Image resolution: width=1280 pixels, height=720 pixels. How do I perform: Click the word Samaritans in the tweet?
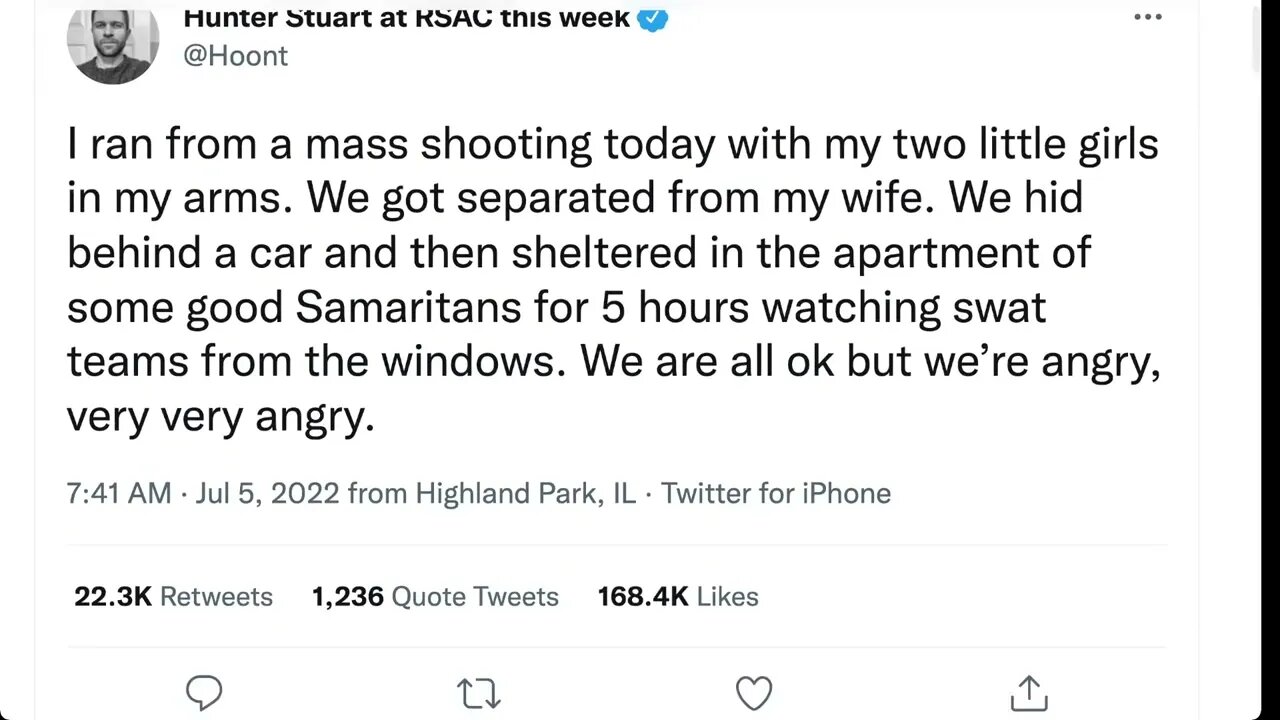point(408,308)
